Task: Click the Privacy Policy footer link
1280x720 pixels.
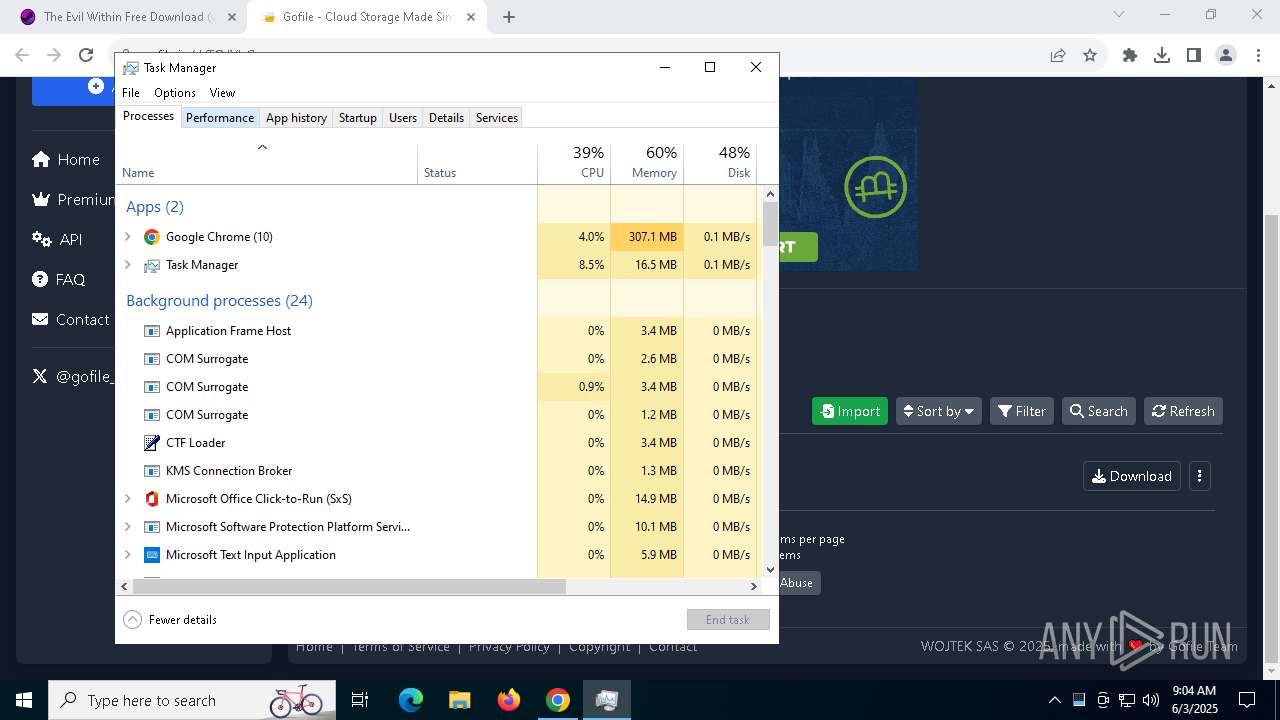Action: click(x=509, y=646)
